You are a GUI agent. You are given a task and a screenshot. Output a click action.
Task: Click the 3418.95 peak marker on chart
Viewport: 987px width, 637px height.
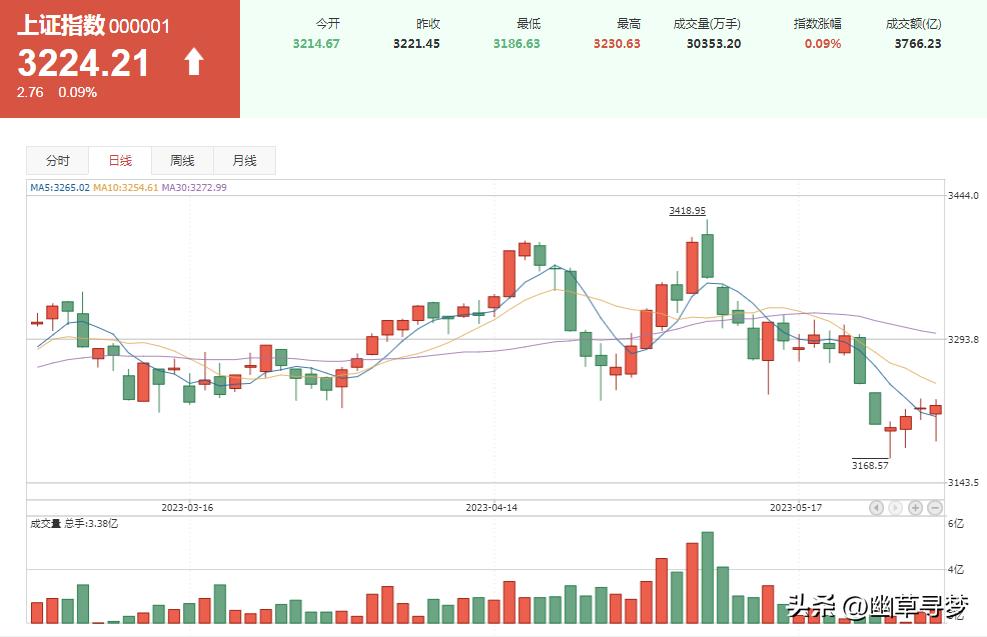688,211
